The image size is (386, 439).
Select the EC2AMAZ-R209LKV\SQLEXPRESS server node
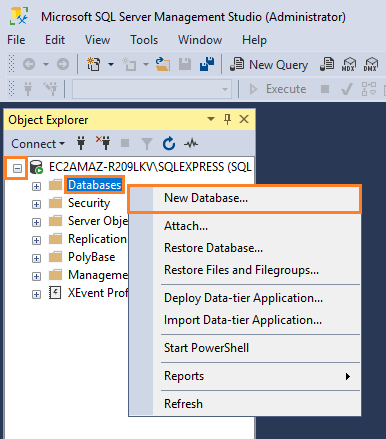[150, 167]
